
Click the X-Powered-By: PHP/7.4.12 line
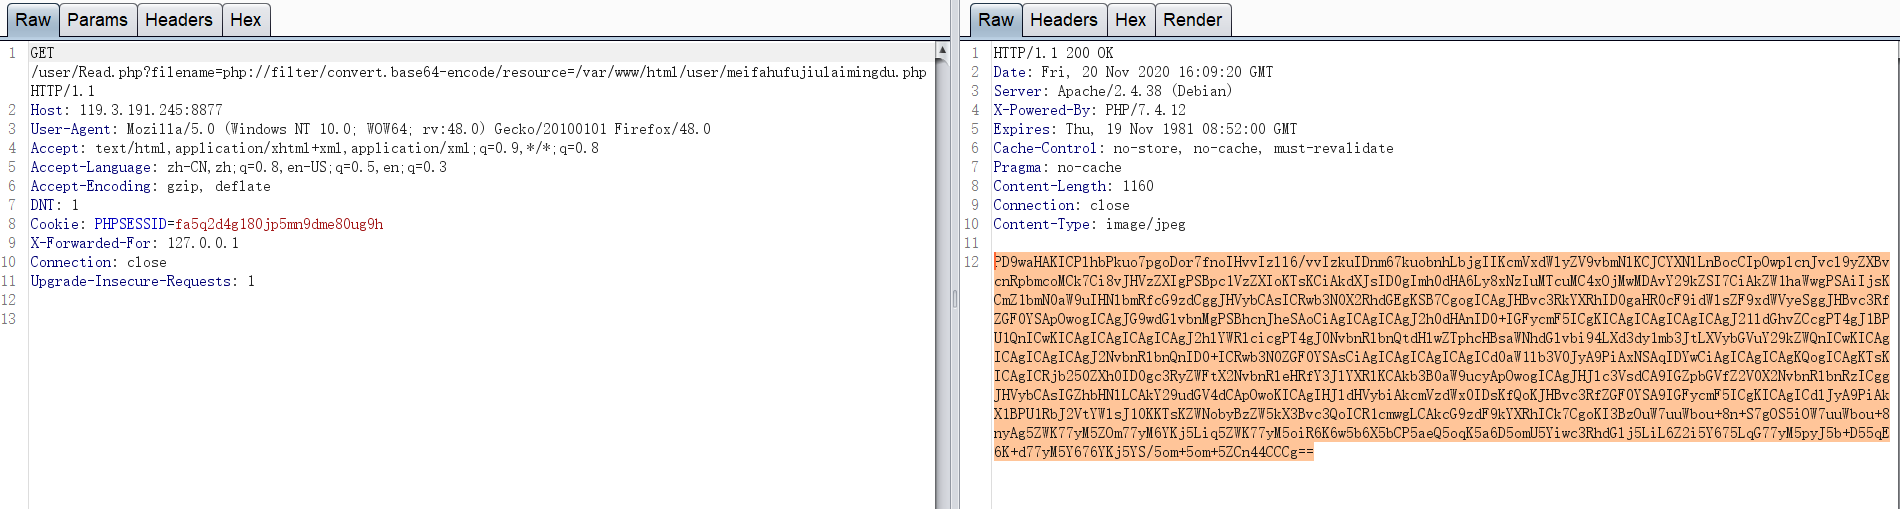1089,110
